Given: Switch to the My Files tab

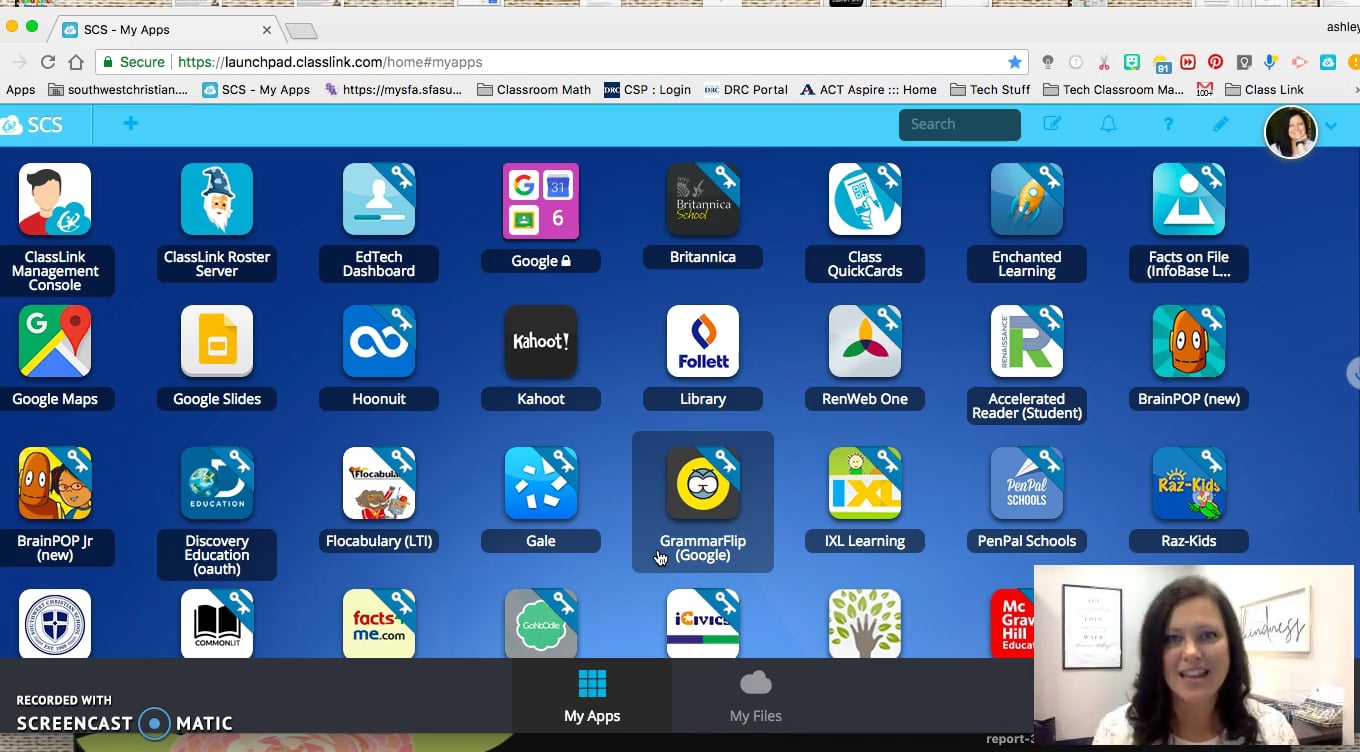Looking at the screenshot, I should pos(756,698).
